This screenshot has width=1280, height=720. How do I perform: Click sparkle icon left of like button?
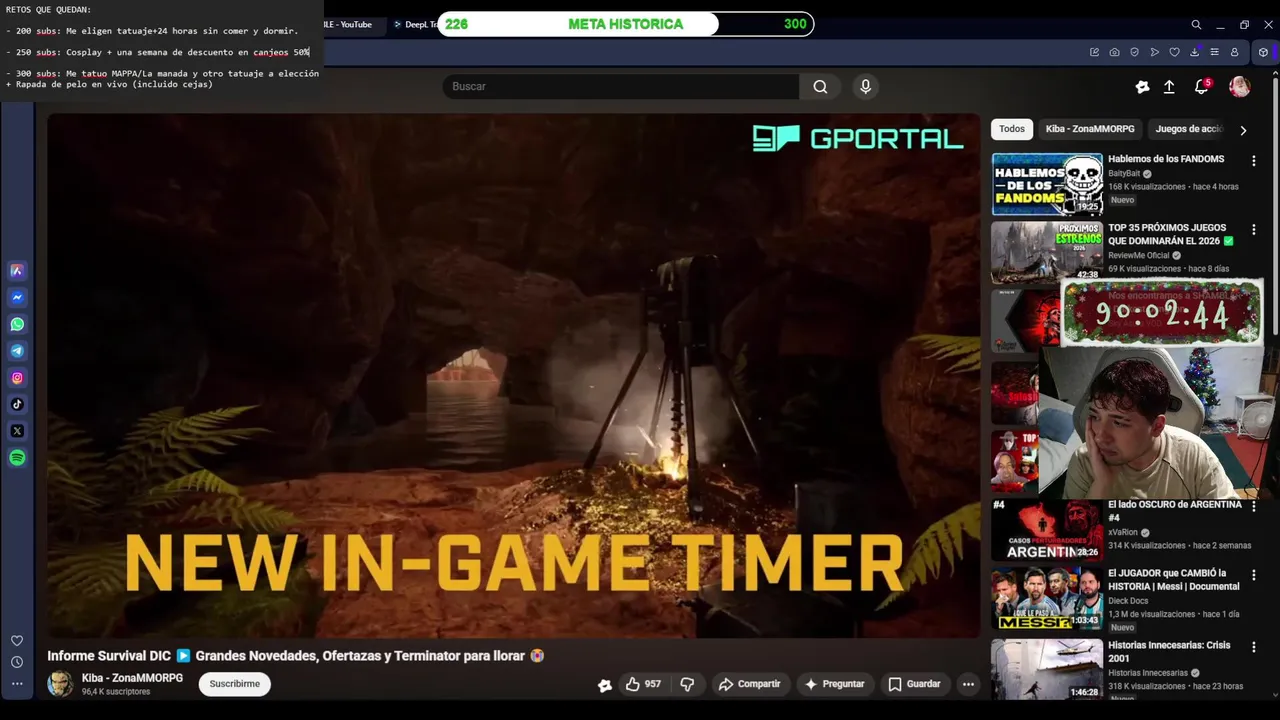click(x=604, y=685)
